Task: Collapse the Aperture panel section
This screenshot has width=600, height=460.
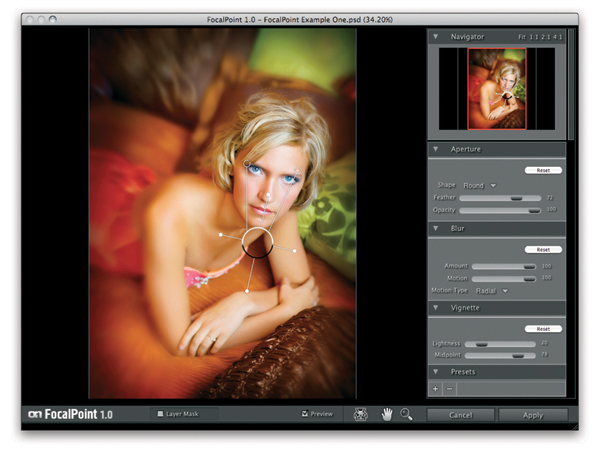Action: [435, 149]
